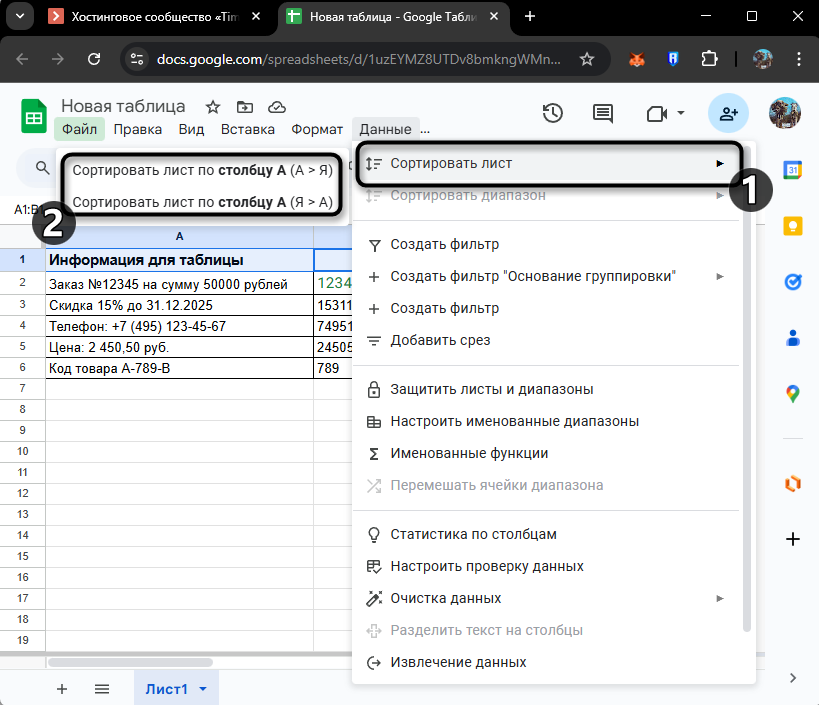Click the add new sheet plus button

tap(62, 689)
